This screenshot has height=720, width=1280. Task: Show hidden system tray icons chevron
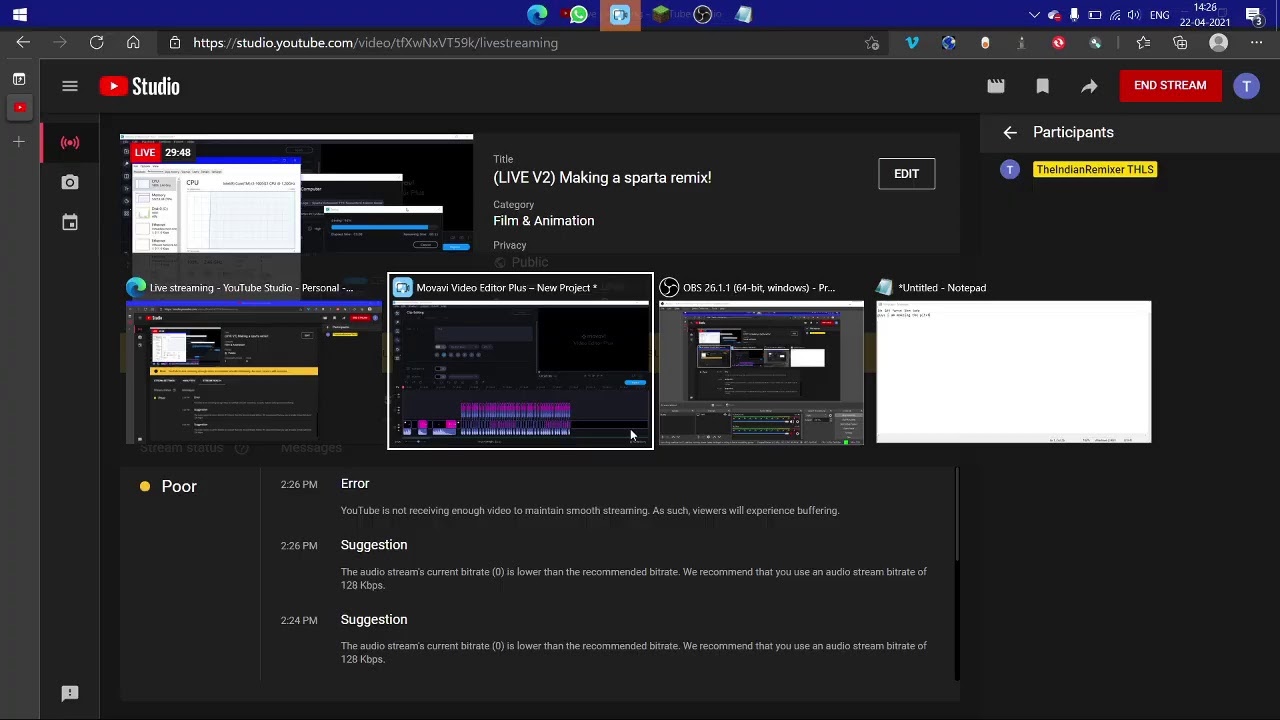(1034, 15)
